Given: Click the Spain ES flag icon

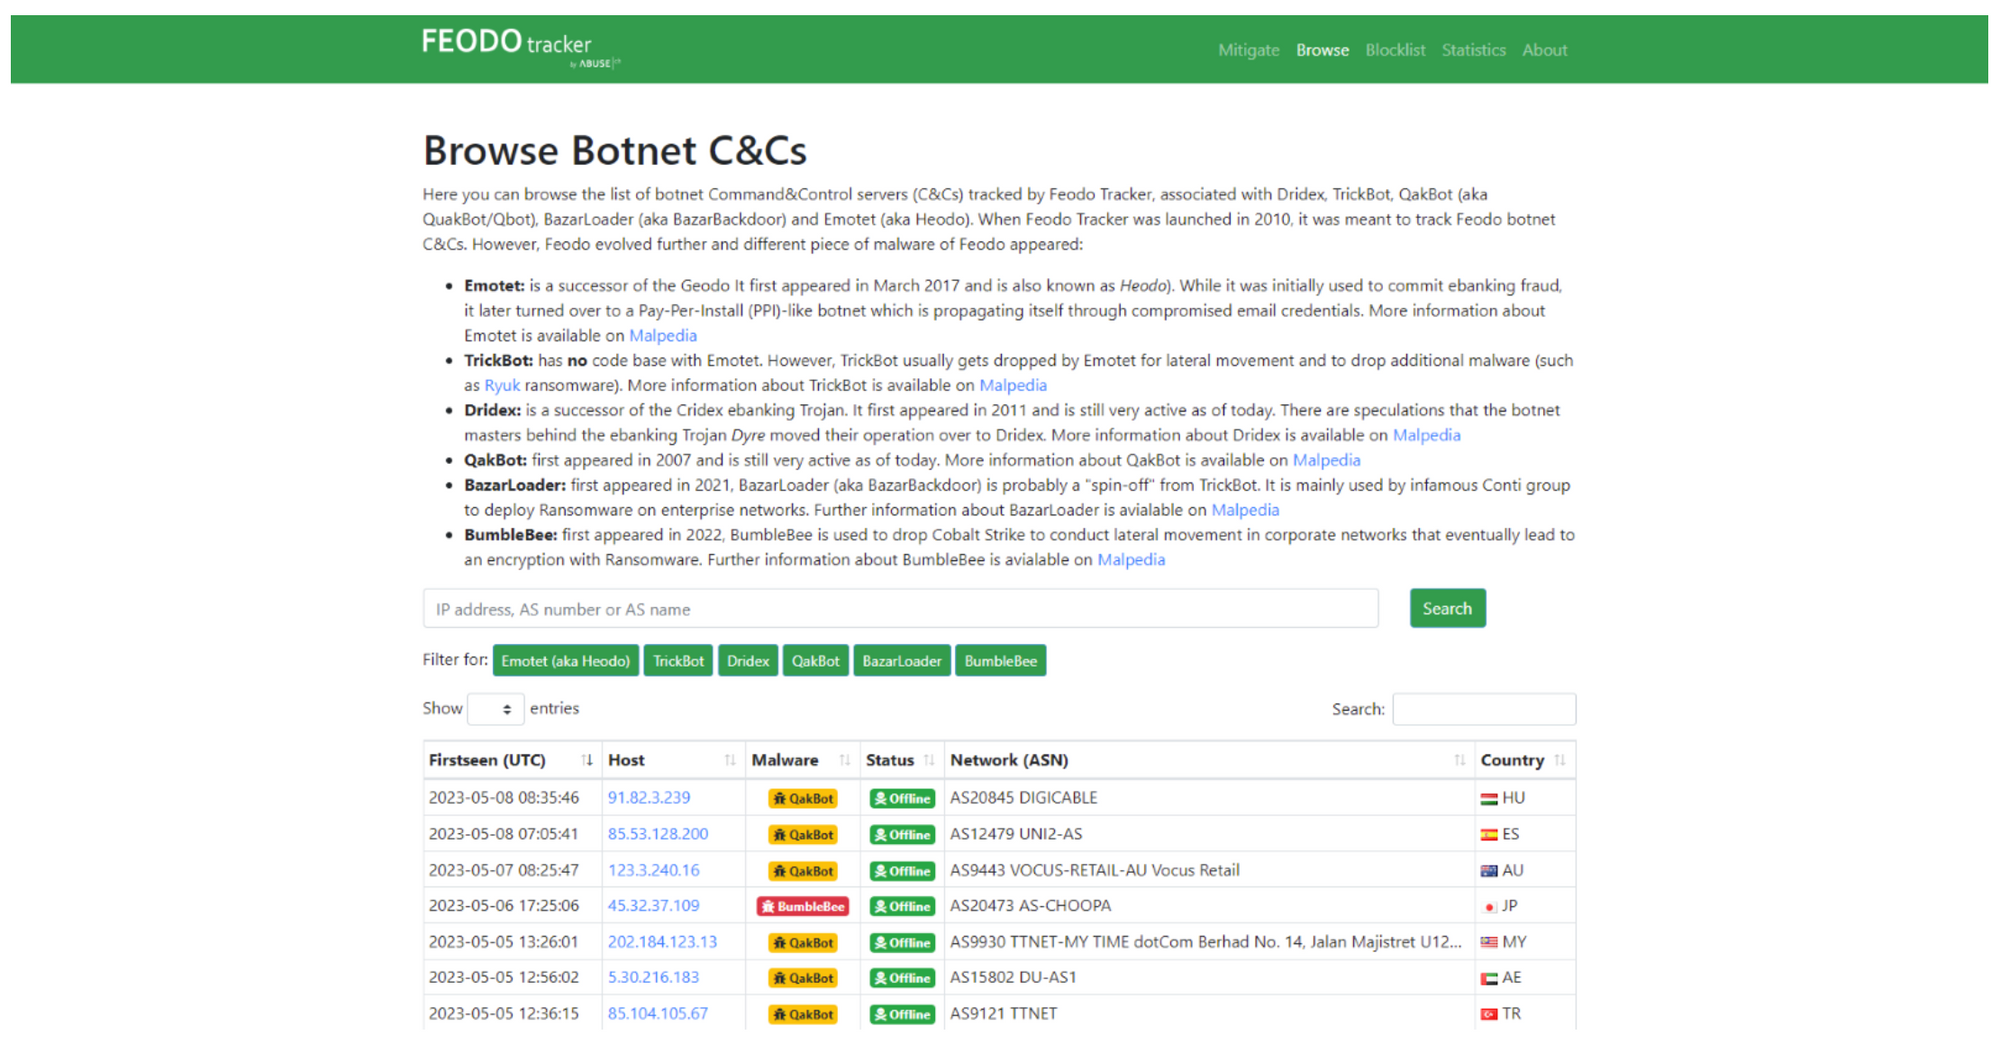Looking at the screenshot, I should tap(1489, 835).
